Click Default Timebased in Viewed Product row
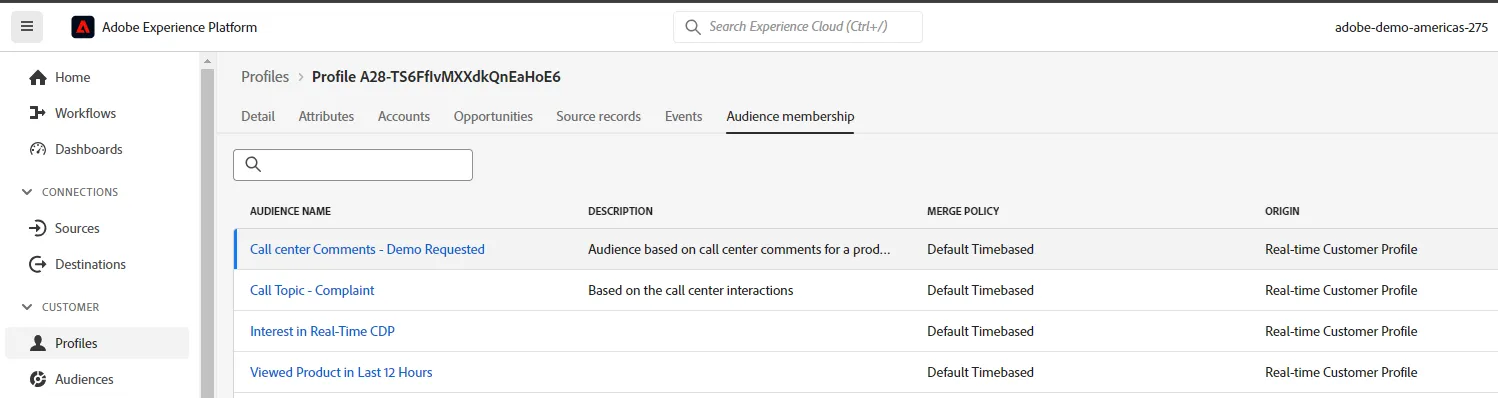The image size is (1498, 398). pyautogui.click(x=980, y=372)
